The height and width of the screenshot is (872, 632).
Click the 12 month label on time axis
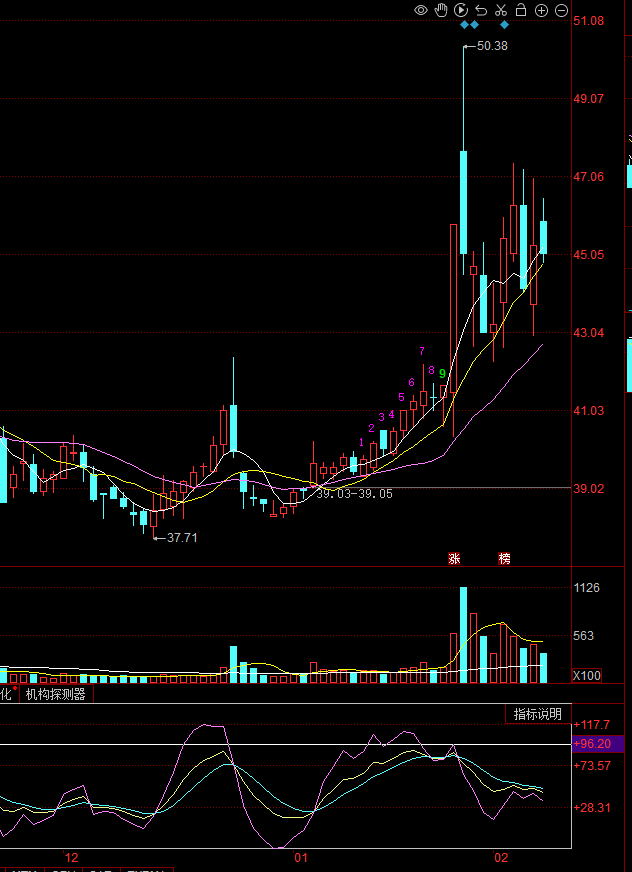click(71, 858)
